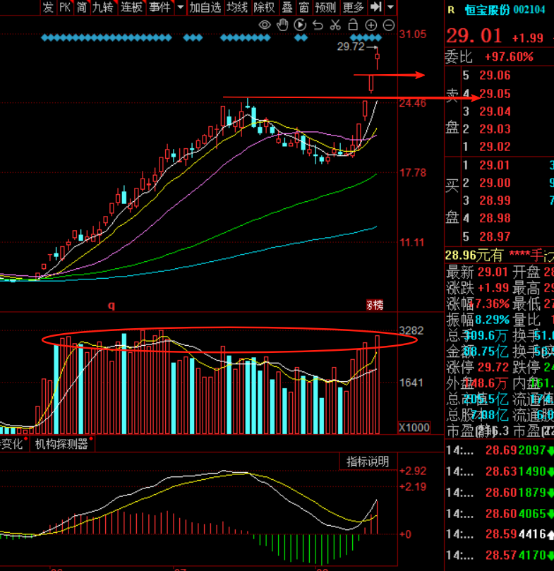Image resolution: width=554 pixels, height=571 pixels.
Task: Click the R margin-trading marker icon
Action: point(451,10)
